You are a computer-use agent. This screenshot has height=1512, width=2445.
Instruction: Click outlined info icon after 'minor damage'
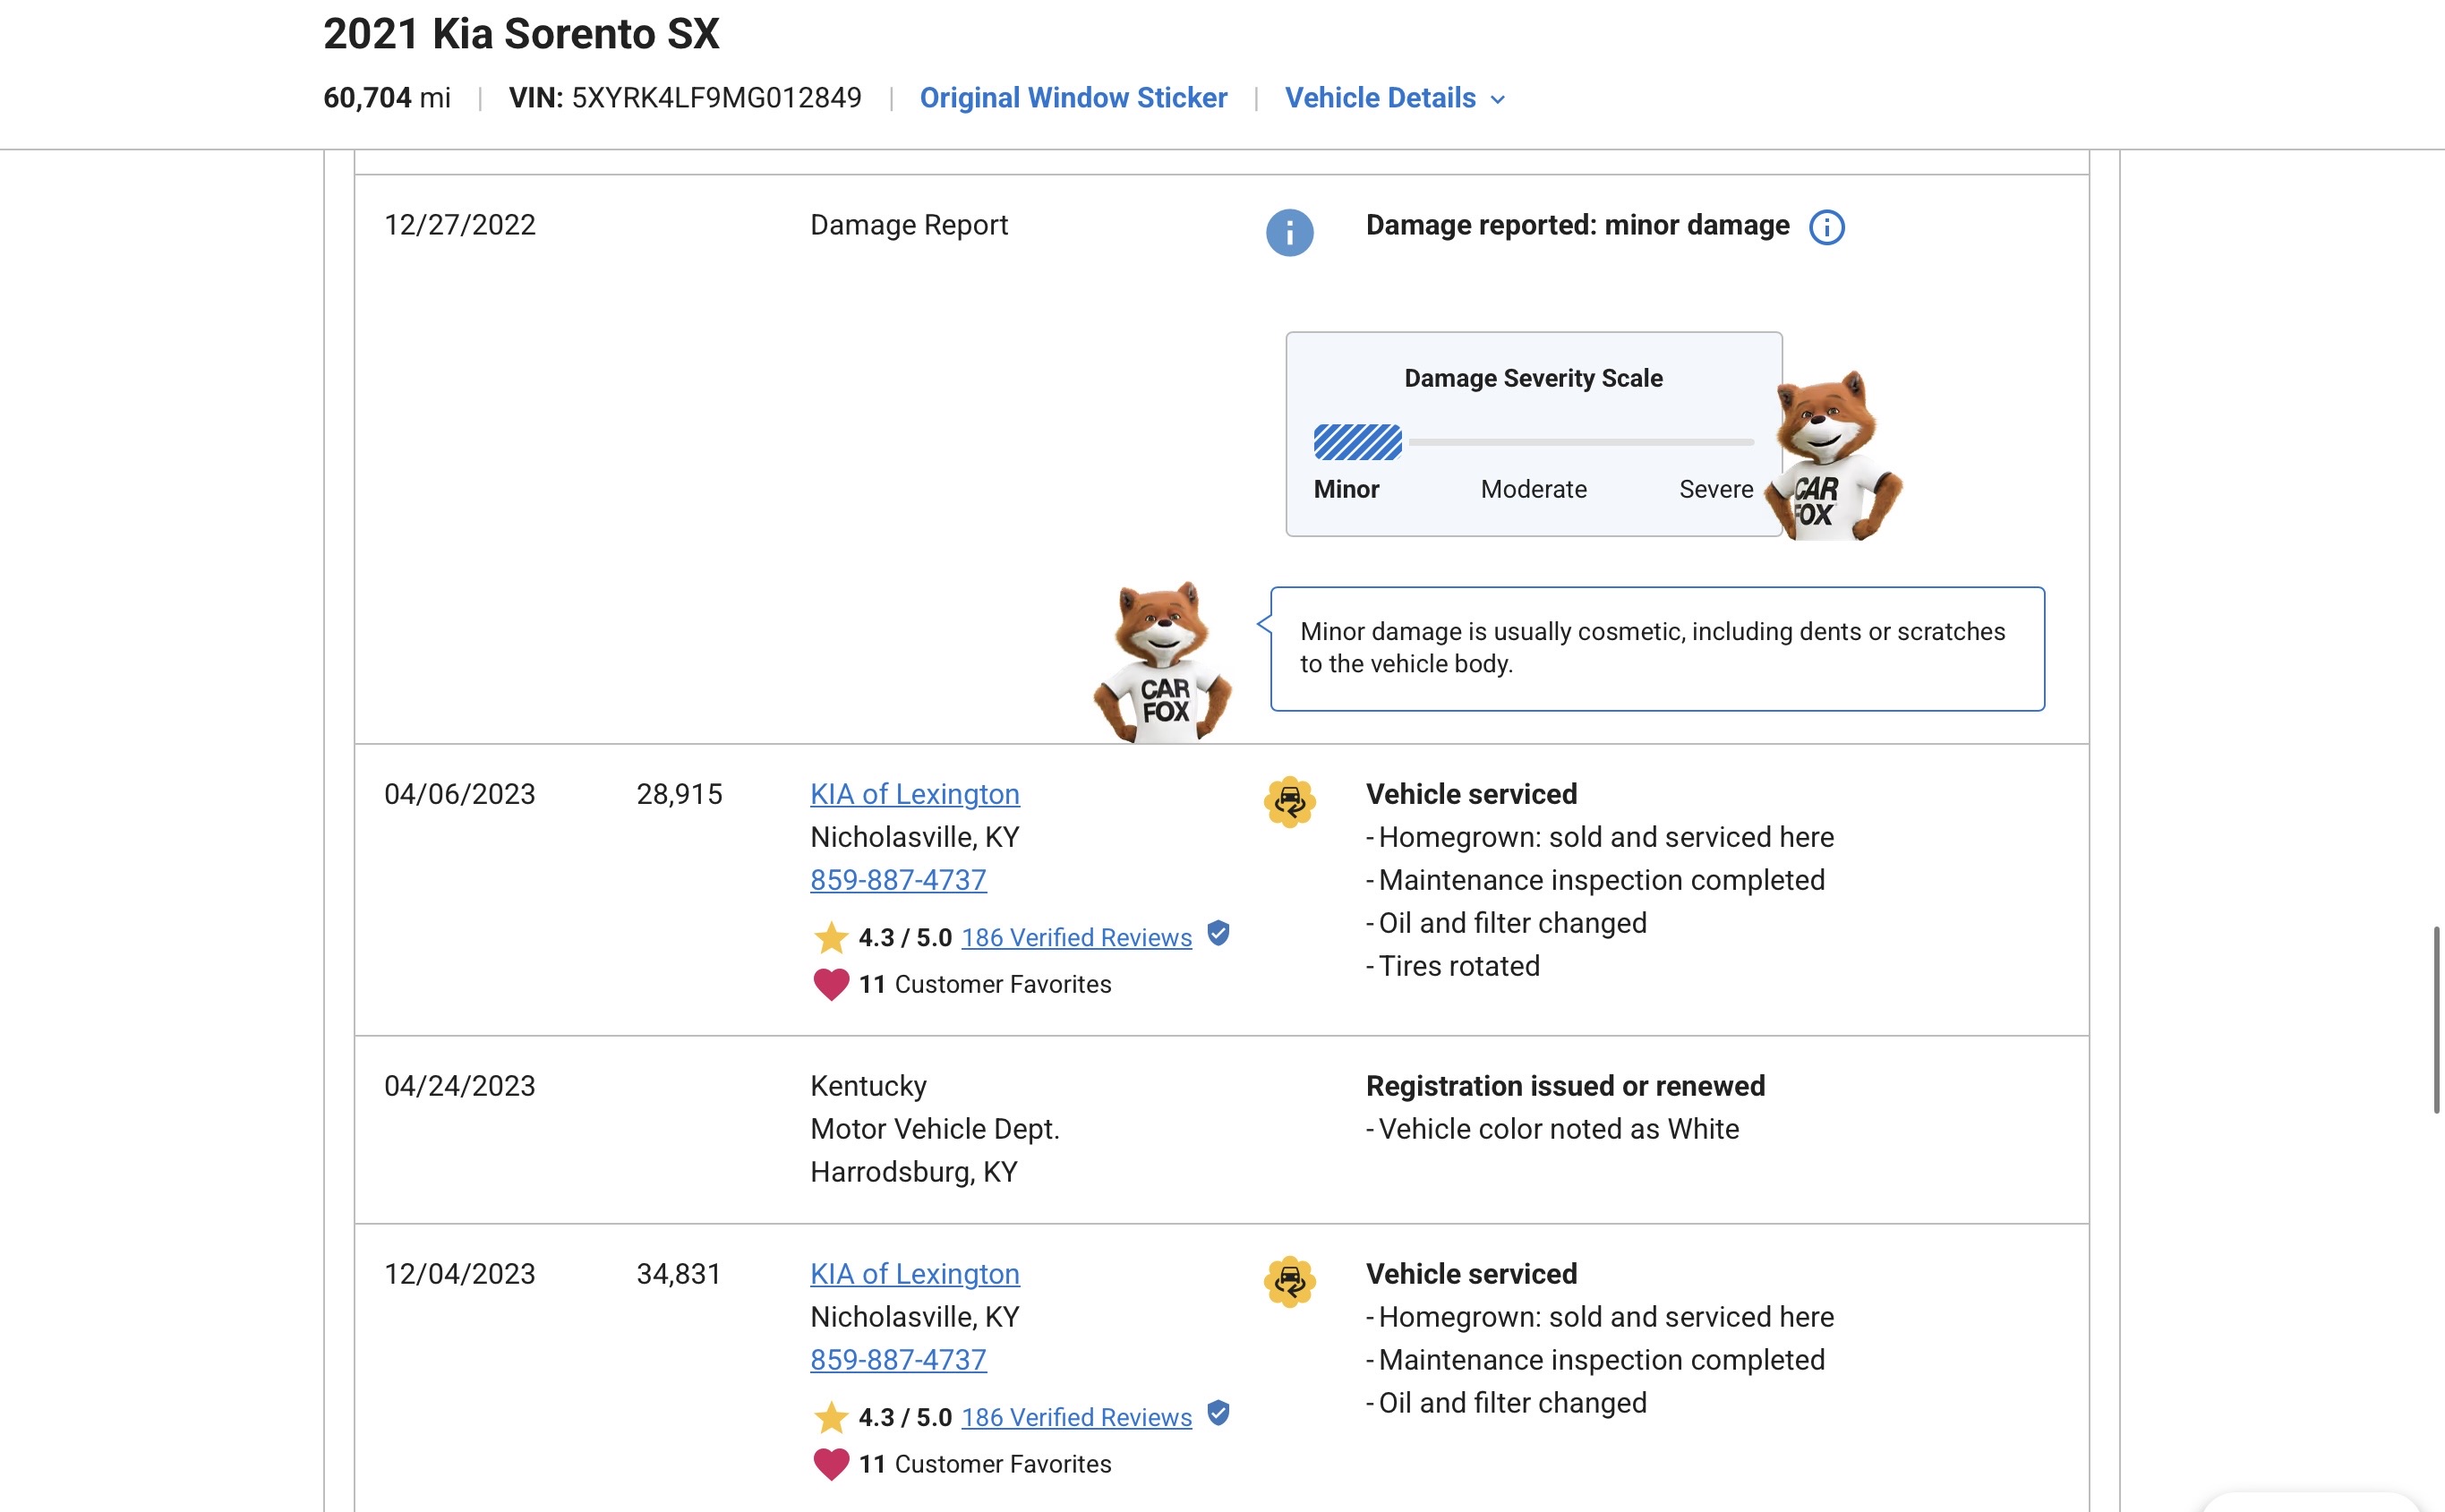point(1826,227)
